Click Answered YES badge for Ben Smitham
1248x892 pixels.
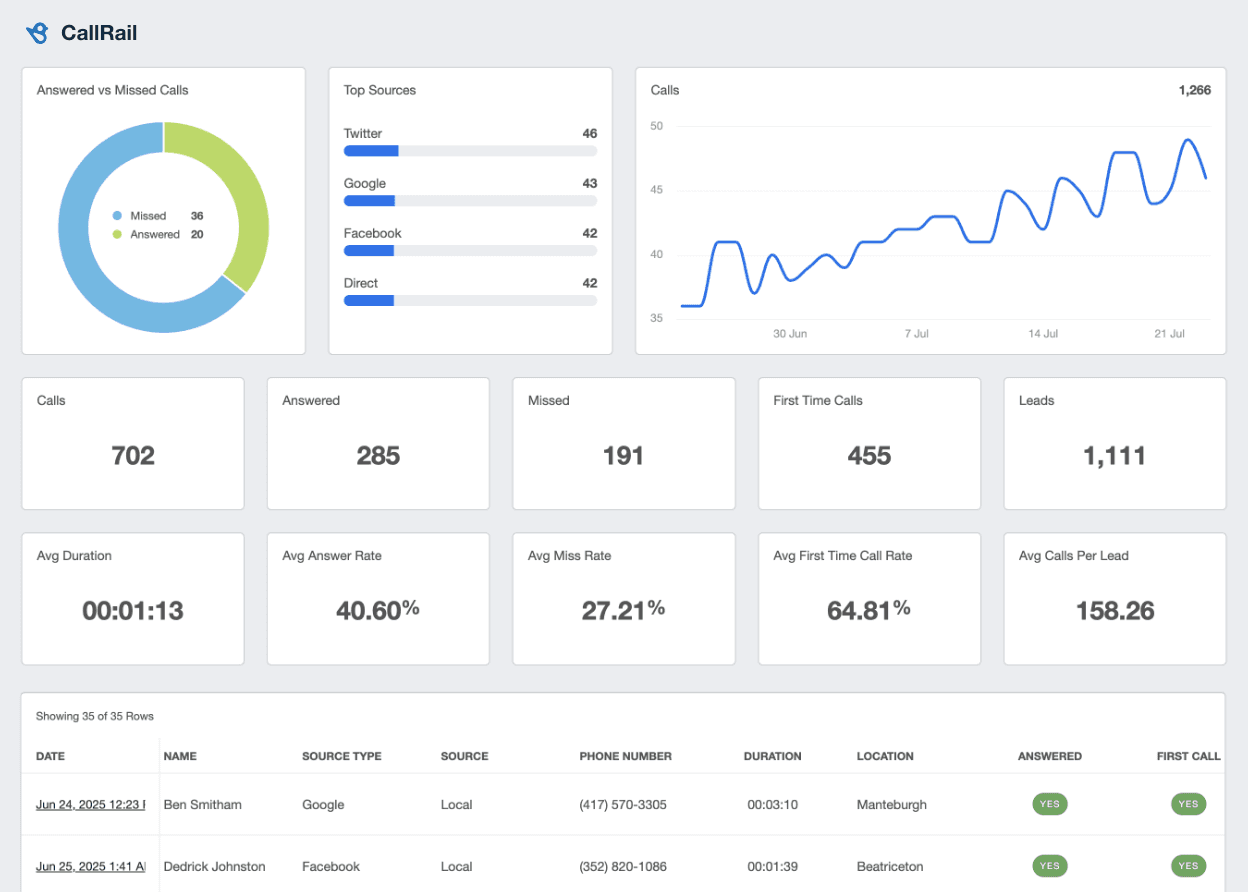(x=1049, y=804)
